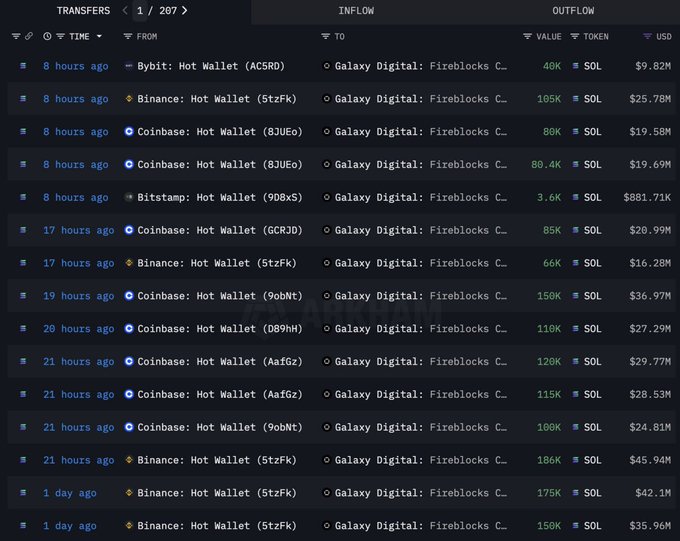Viewport: 680px width, 541px height.
Task: Go to the next transfers page
Action: [x=185, y=11]
